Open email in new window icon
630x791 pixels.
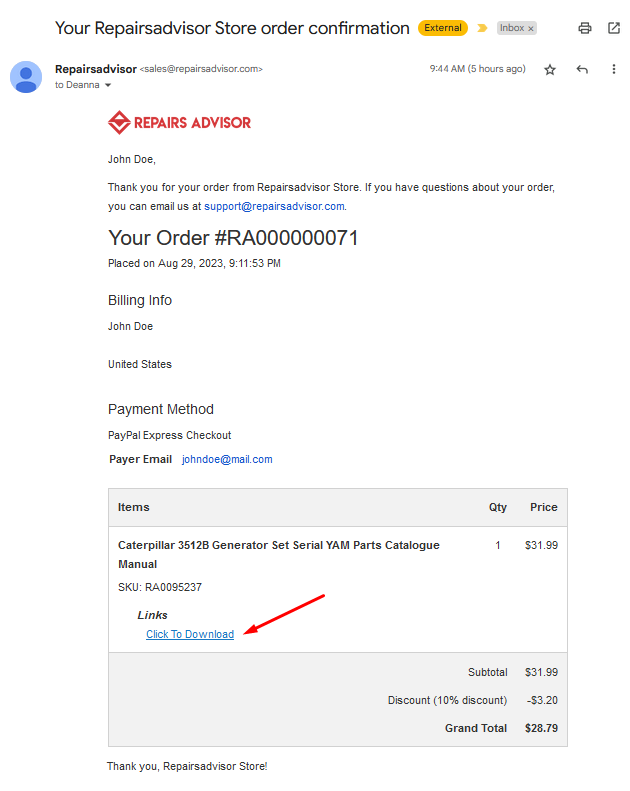[613, 28]
